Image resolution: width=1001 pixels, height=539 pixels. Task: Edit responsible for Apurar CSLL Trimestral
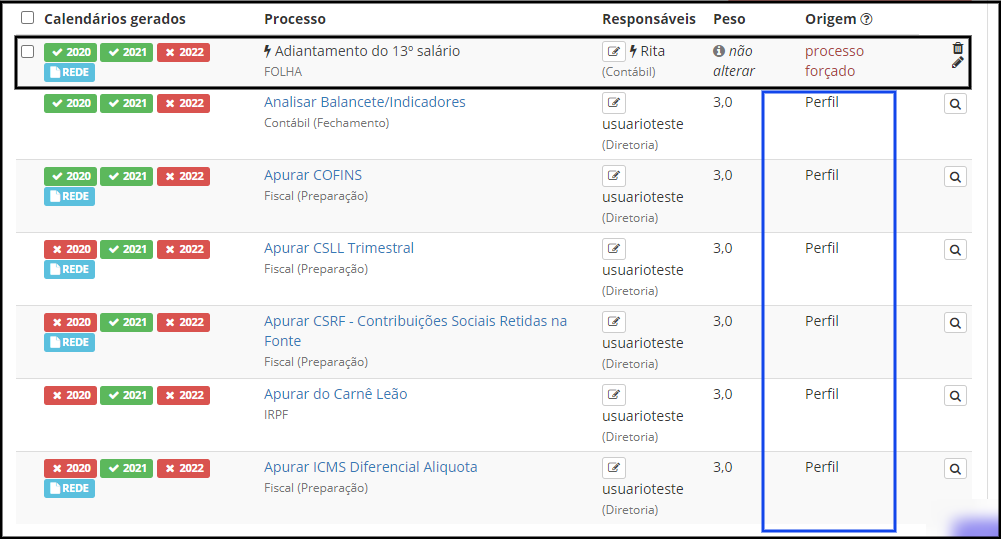613,248
